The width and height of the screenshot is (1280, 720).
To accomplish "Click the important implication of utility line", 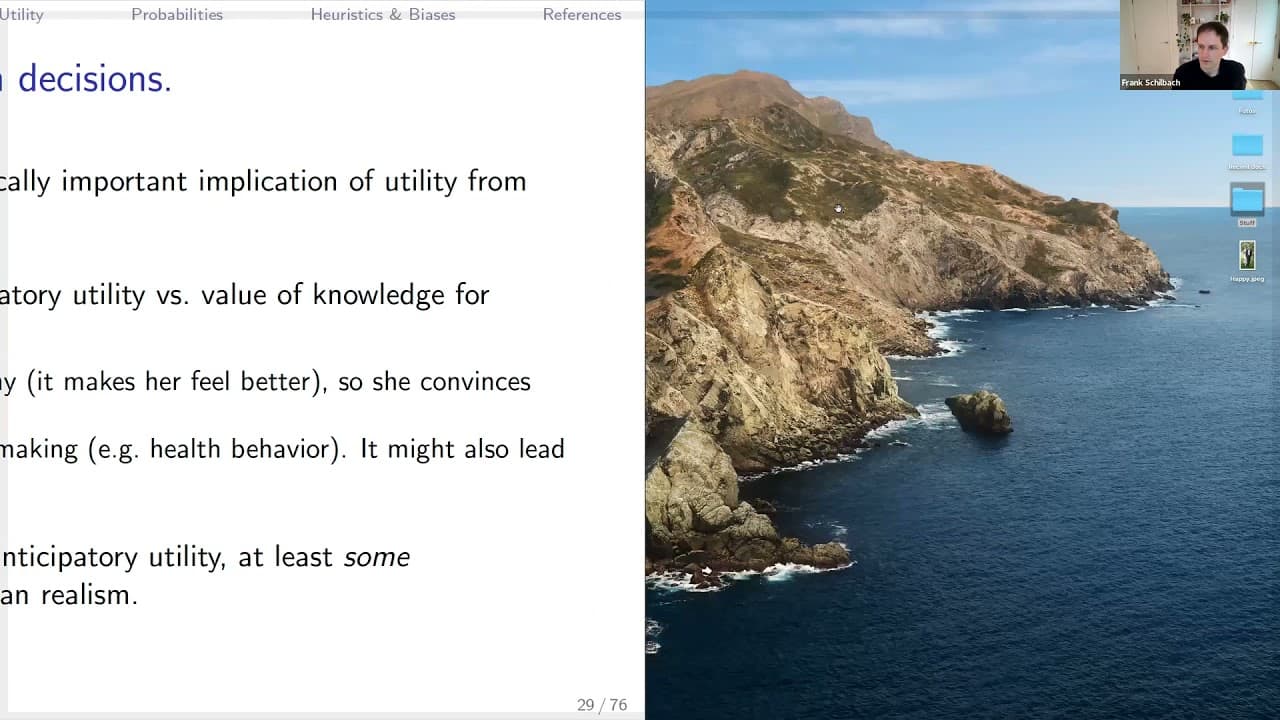I will [263, 181].
